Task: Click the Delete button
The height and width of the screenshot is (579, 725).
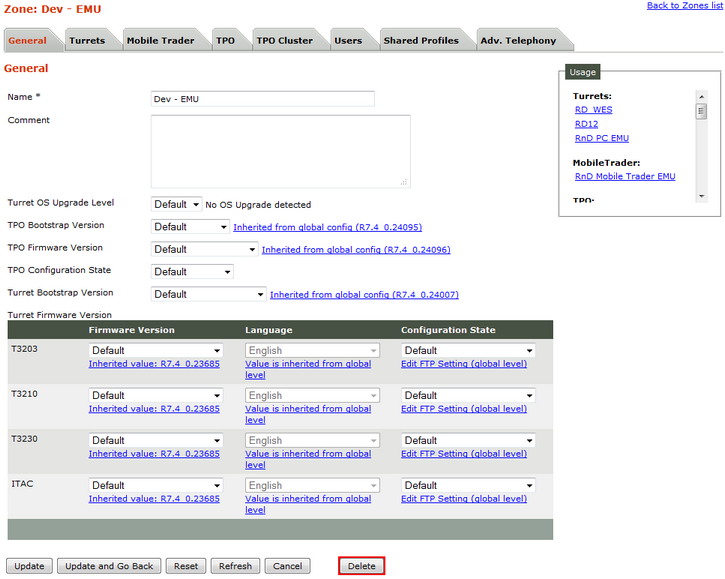Action: tap(362, 566)
